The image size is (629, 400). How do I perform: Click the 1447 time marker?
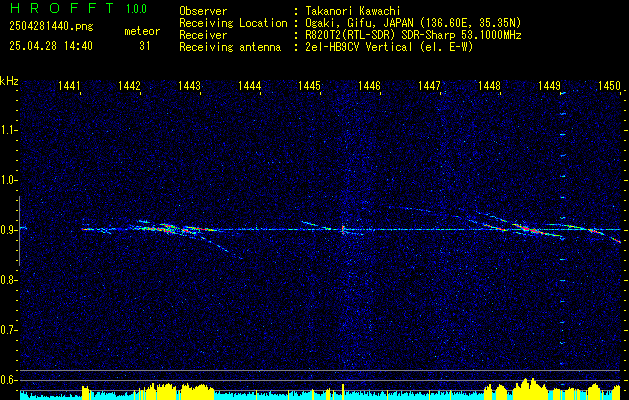coord(429,86)
